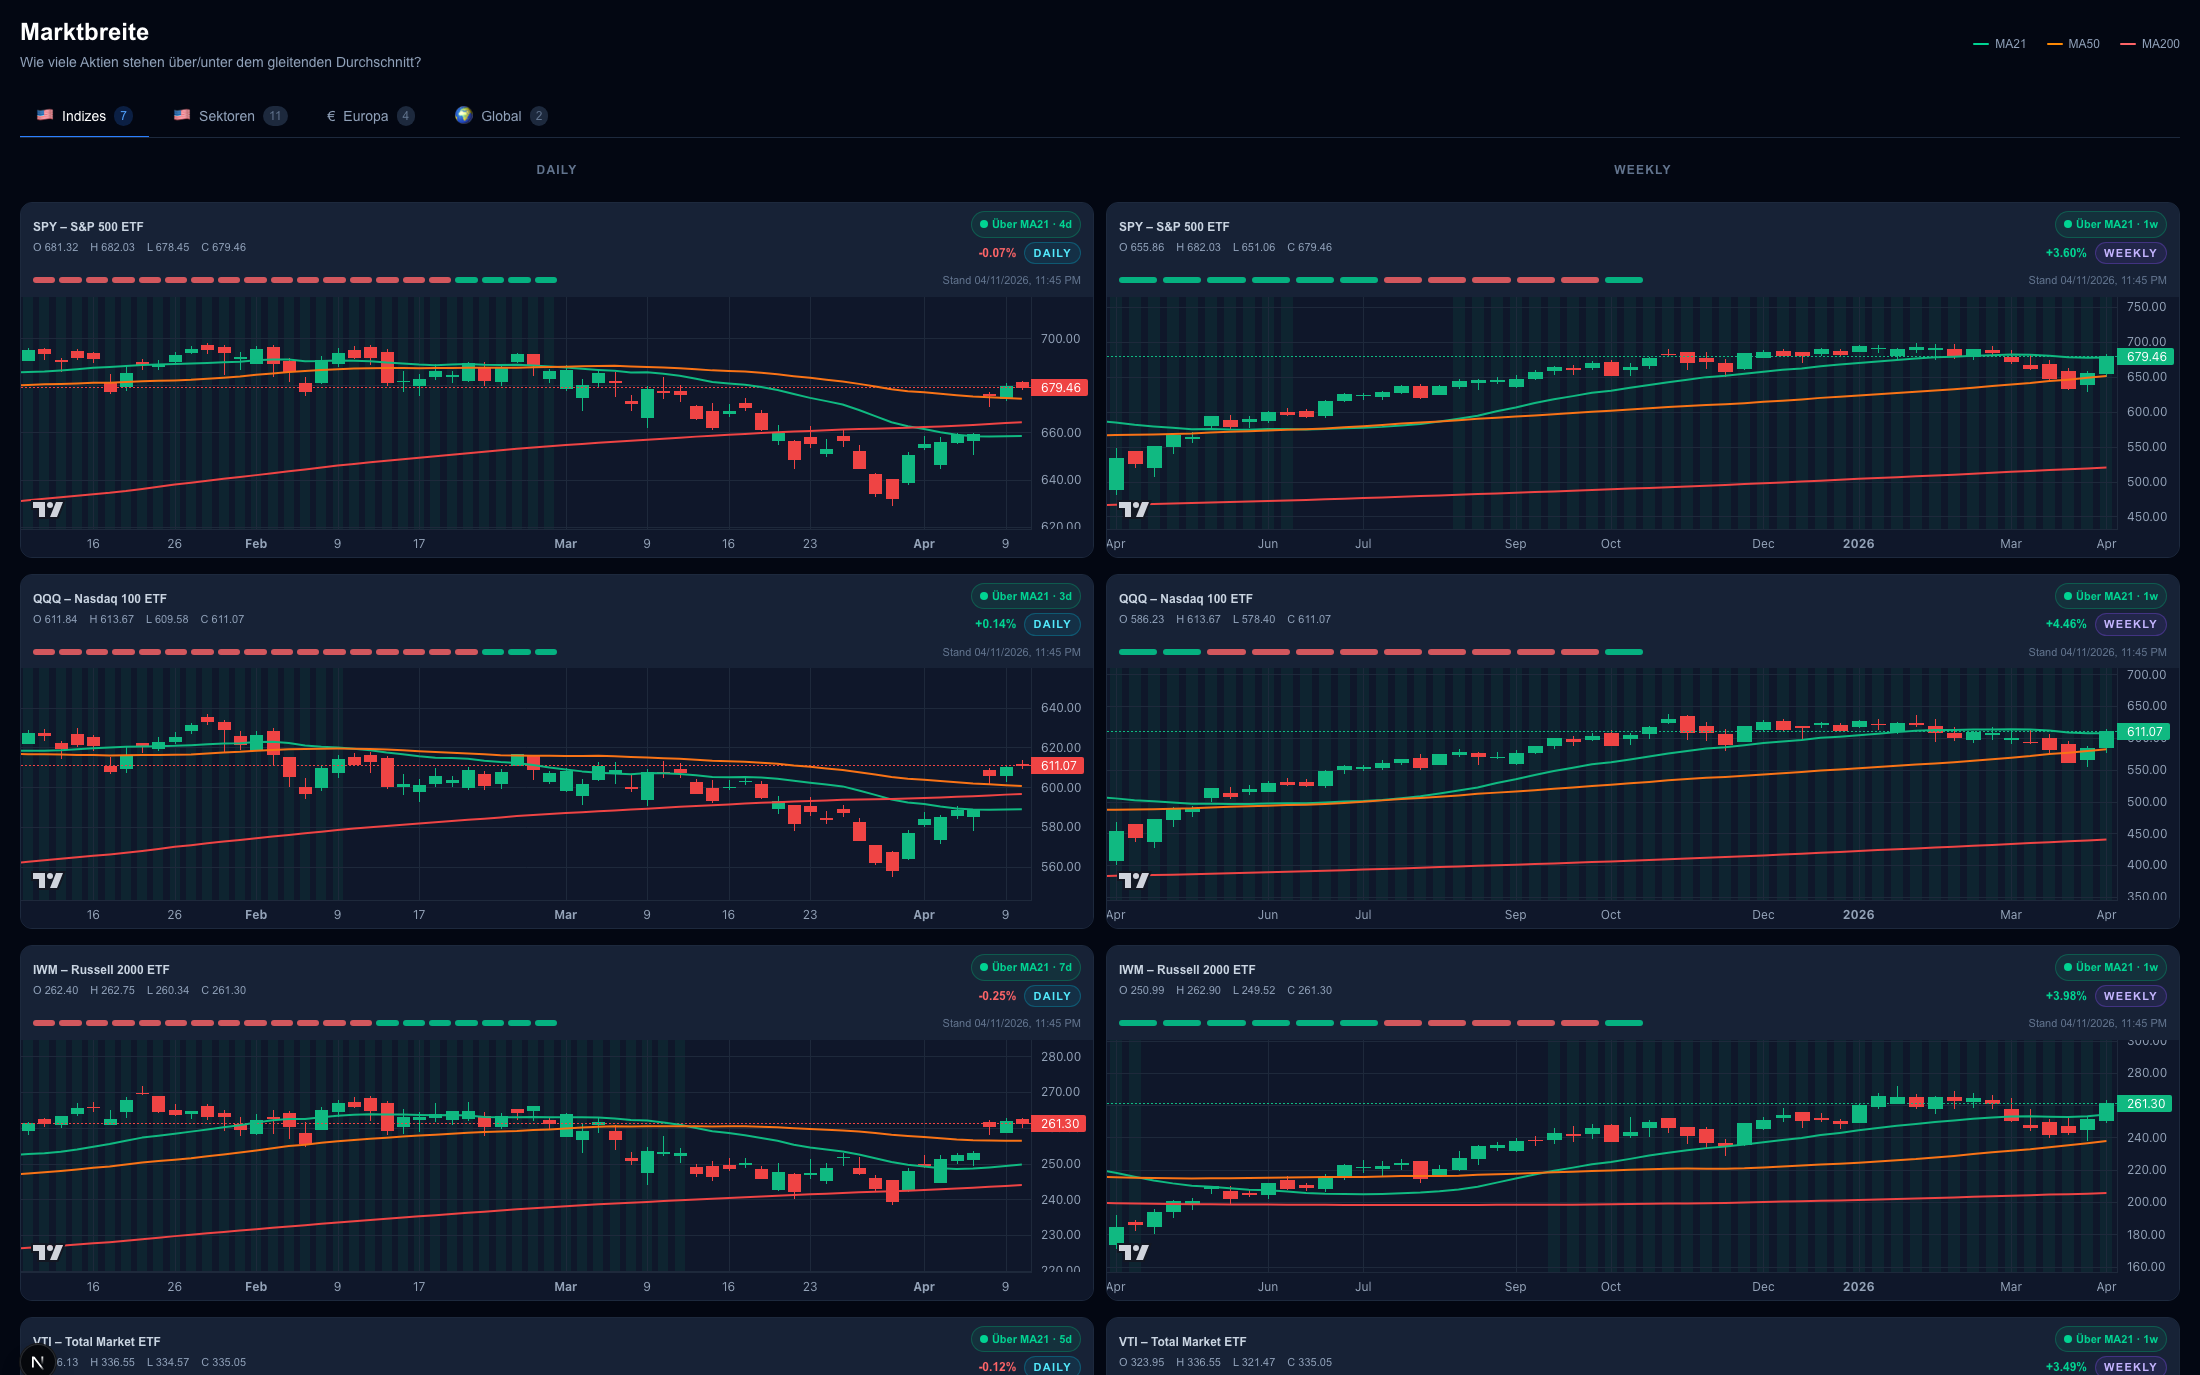The height and width of the screenshot is (1375, 2200).
Task: Click the DAILY badge on IWM daily card
Action: [x=1052, y=996]
